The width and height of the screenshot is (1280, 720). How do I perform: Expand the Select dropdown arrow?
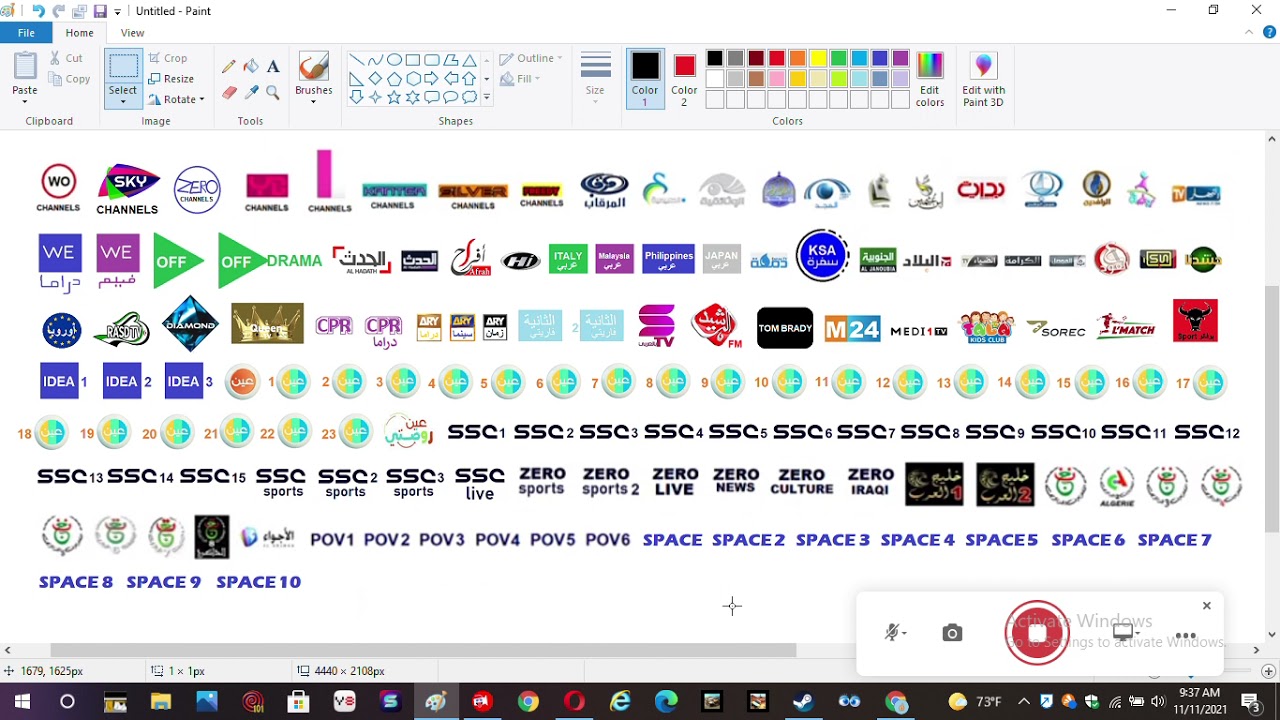[x=123, y=102]
